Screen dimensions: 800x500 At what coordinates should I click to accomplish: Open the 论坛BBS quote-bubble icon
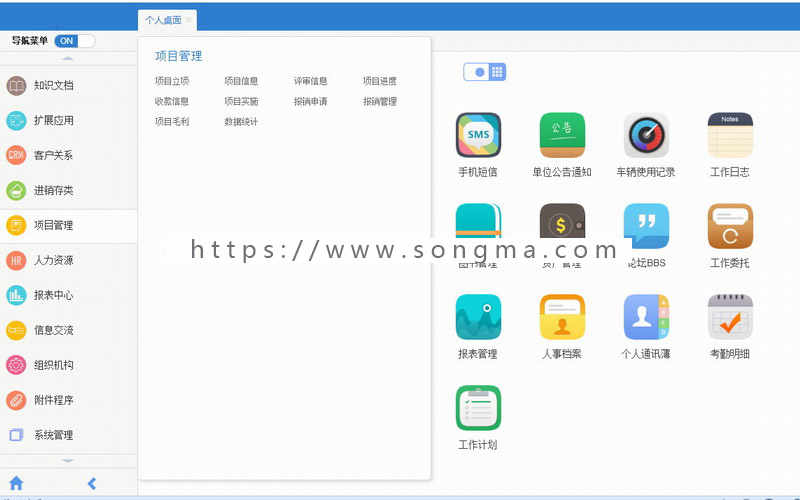646,226
